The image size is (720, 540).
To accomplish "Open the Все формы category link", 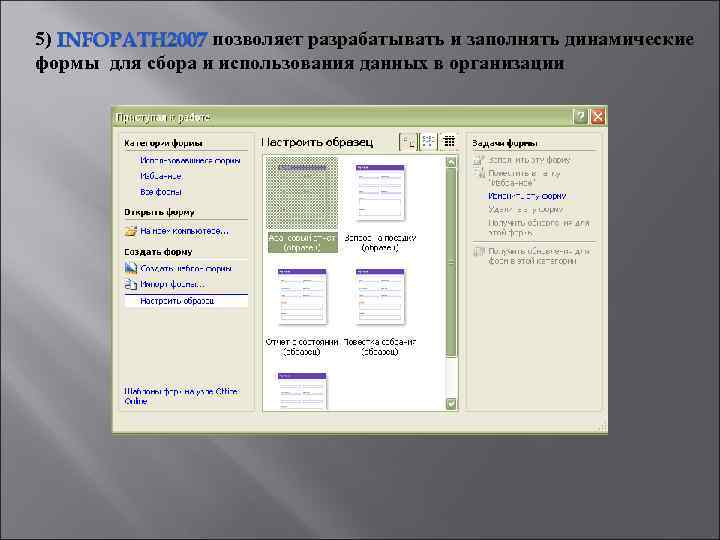I will pyautogui.click(x=161, y=192).
